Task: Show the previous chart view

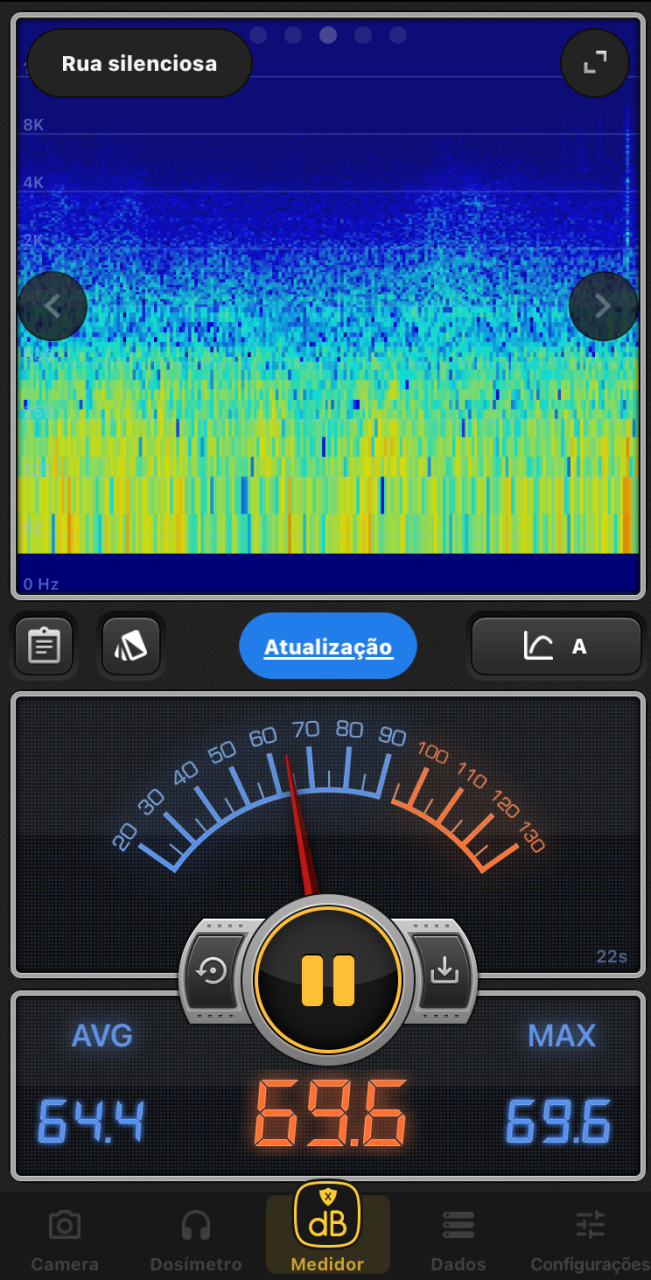Action: (x=53, y=306)
